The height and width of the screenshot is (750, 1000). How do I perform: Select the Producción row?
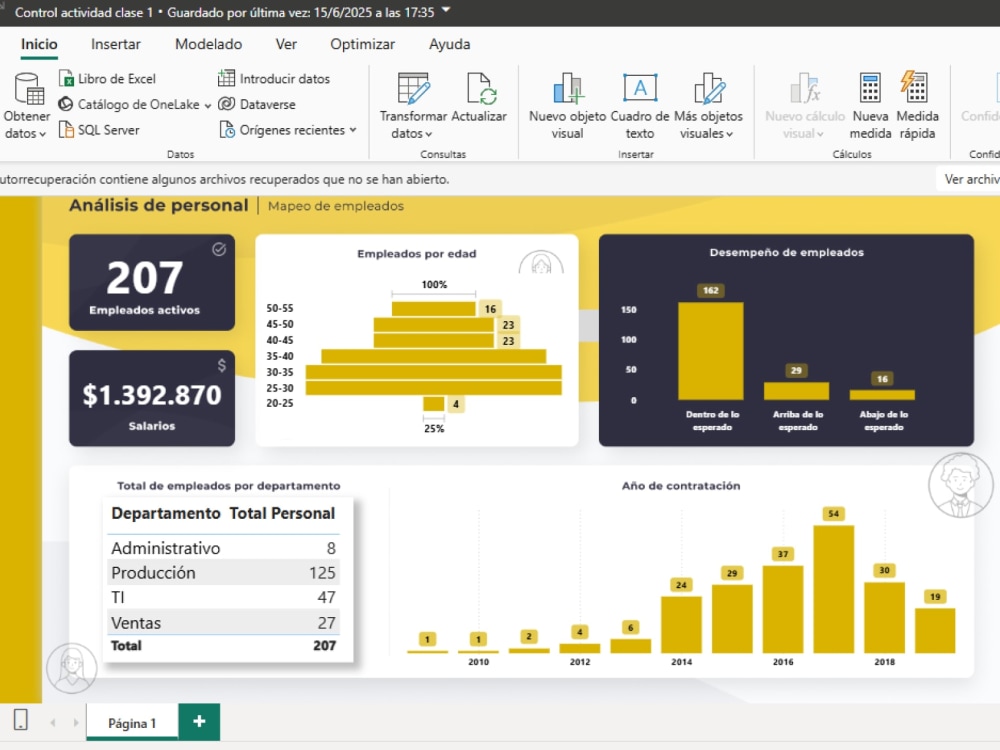point(223,572)
